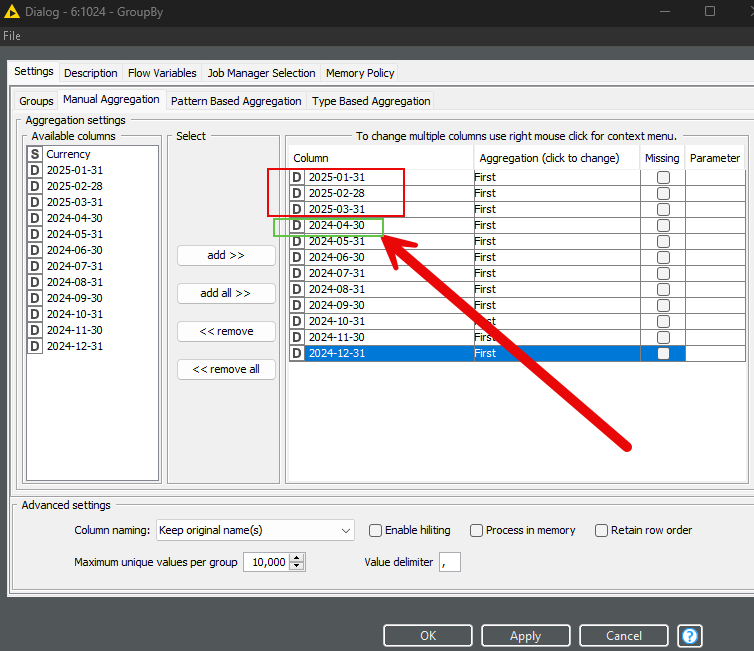This screenshot has width=754, height=651.
Task: Click the Value delimiter input field
Action: pos(450,562)
